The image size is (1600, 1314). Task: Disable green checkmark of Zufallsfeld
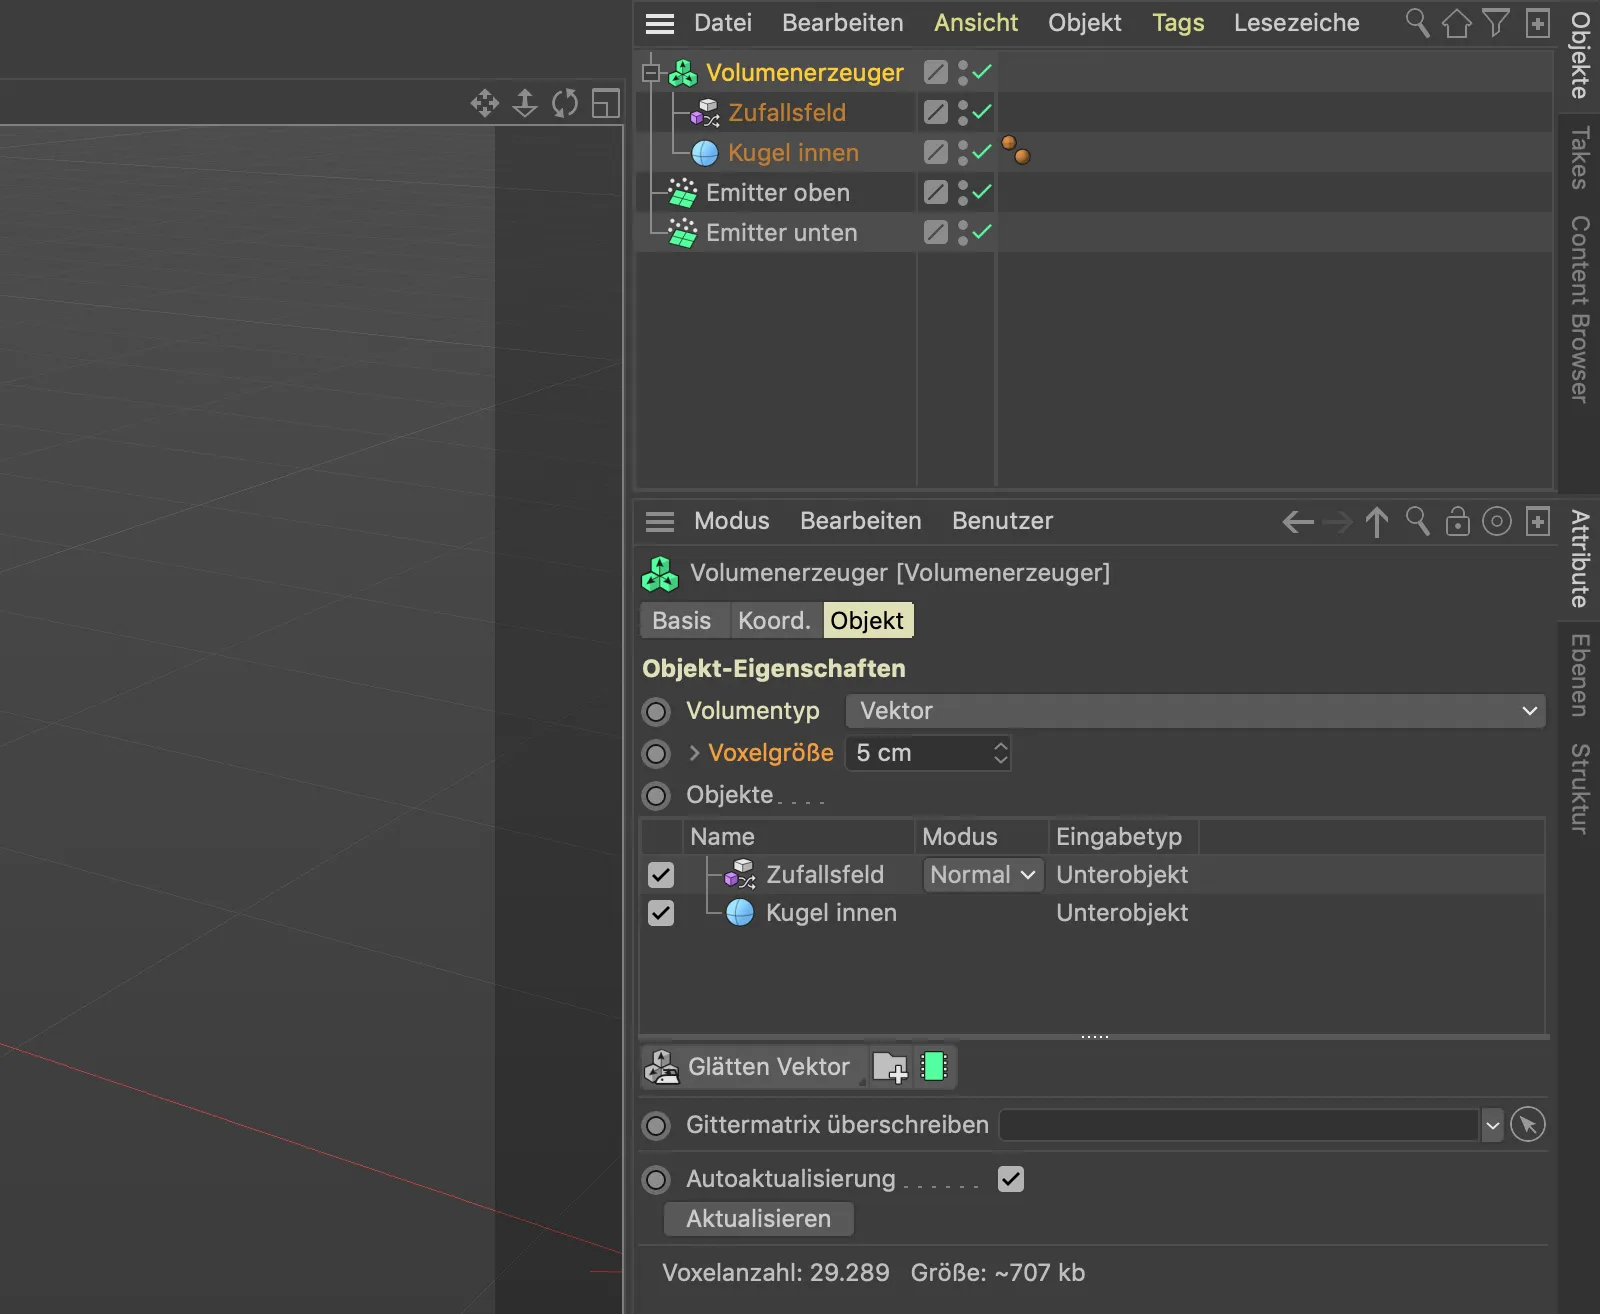click(982, 111)
